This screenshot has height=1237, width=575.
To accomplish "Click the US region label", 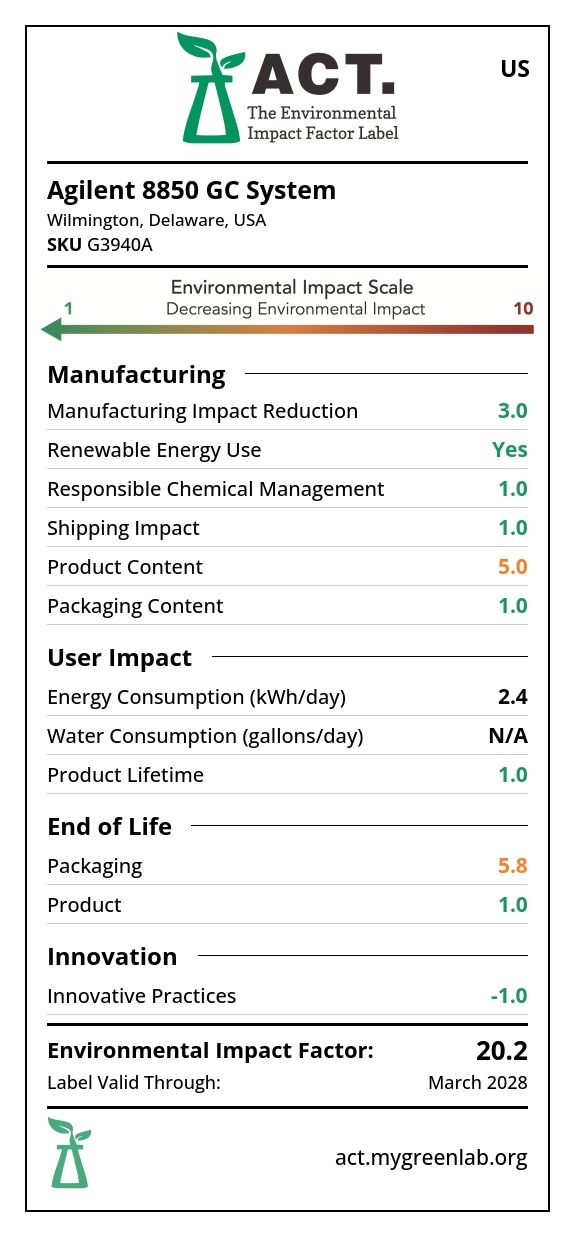I will pyautogui.click(x=515, y=69).
